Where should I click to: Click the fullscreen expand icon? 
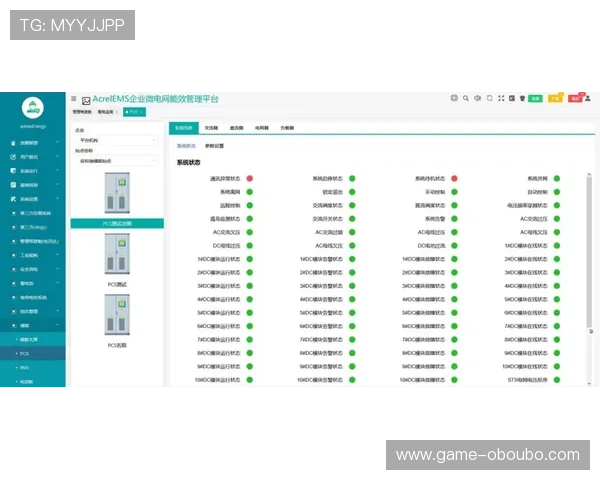point(500,98)
